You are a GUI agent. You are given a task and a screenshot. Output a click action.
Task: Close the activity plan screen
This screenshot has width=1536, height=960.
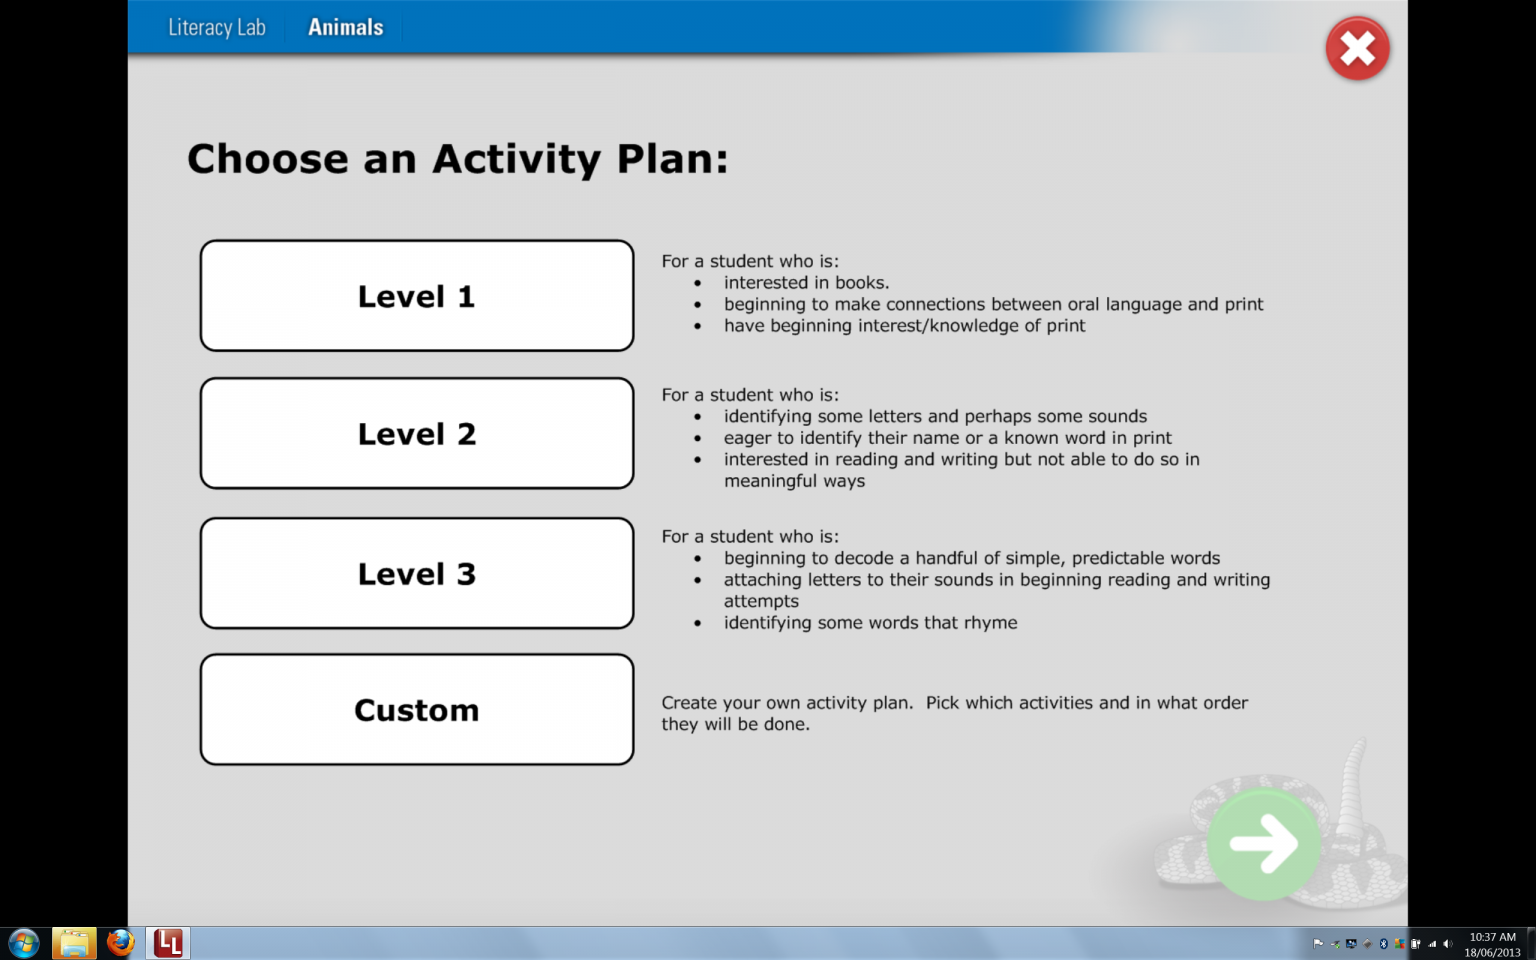[1357, 48]
